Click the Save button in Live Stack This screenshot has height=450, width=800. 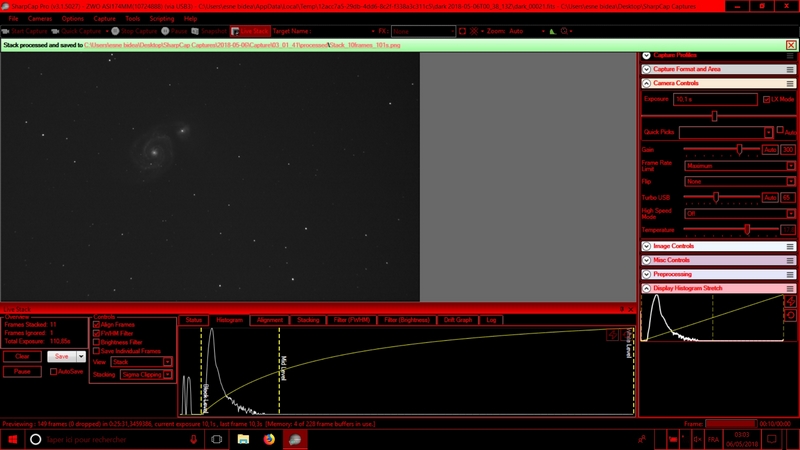(x=62, y=357)
